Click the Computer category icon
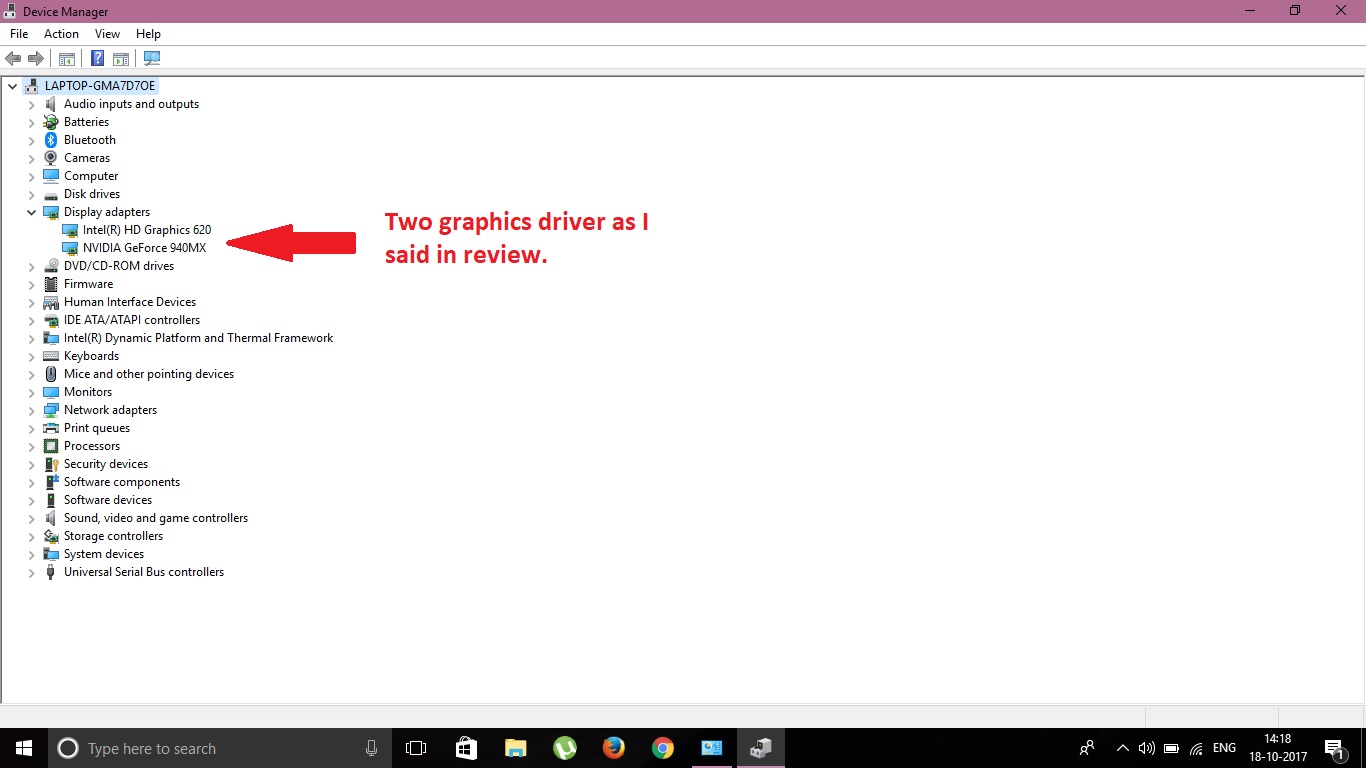This screenshot has width=1366, height=768. tap(51, 176)
